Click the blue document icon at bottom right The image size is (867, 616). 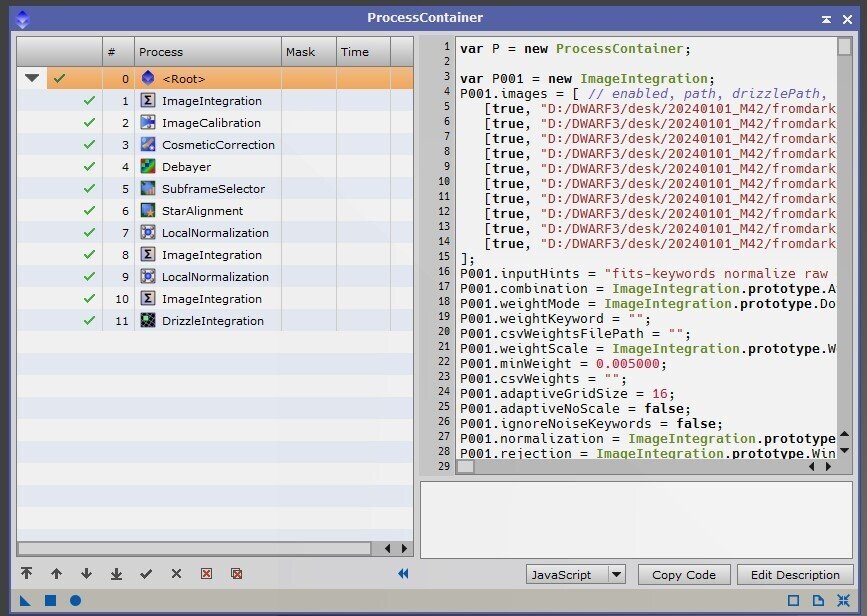coord(818,600)
